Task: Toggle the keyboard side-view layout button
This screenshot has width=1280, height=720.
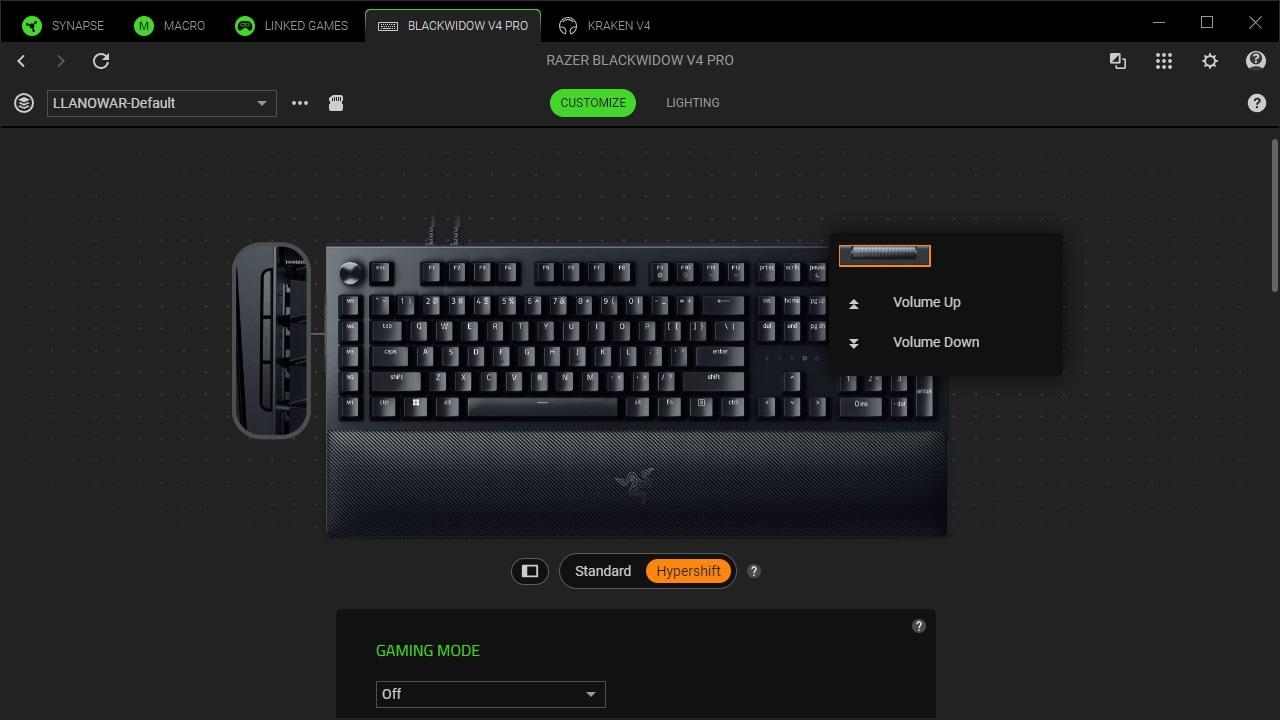Action: (x=530, y=571)
